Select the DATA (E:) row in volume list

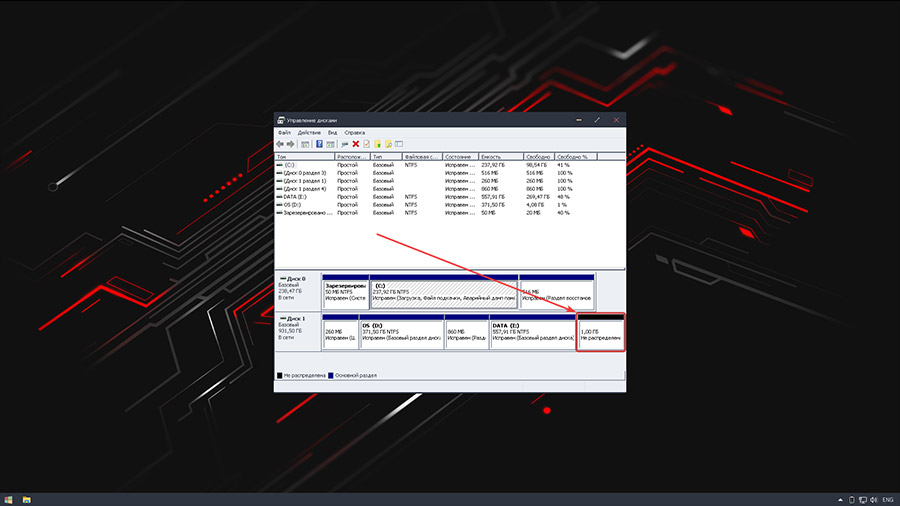pos(298,197)
